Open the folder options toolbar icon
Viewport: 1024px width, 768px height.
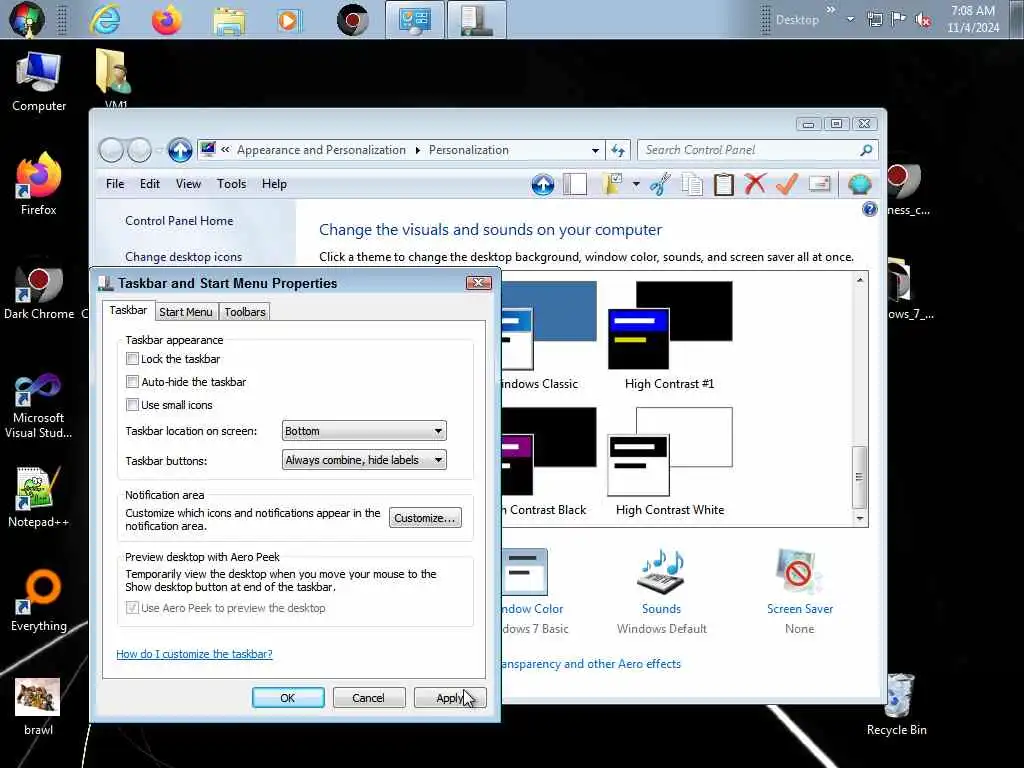point(613,184)
